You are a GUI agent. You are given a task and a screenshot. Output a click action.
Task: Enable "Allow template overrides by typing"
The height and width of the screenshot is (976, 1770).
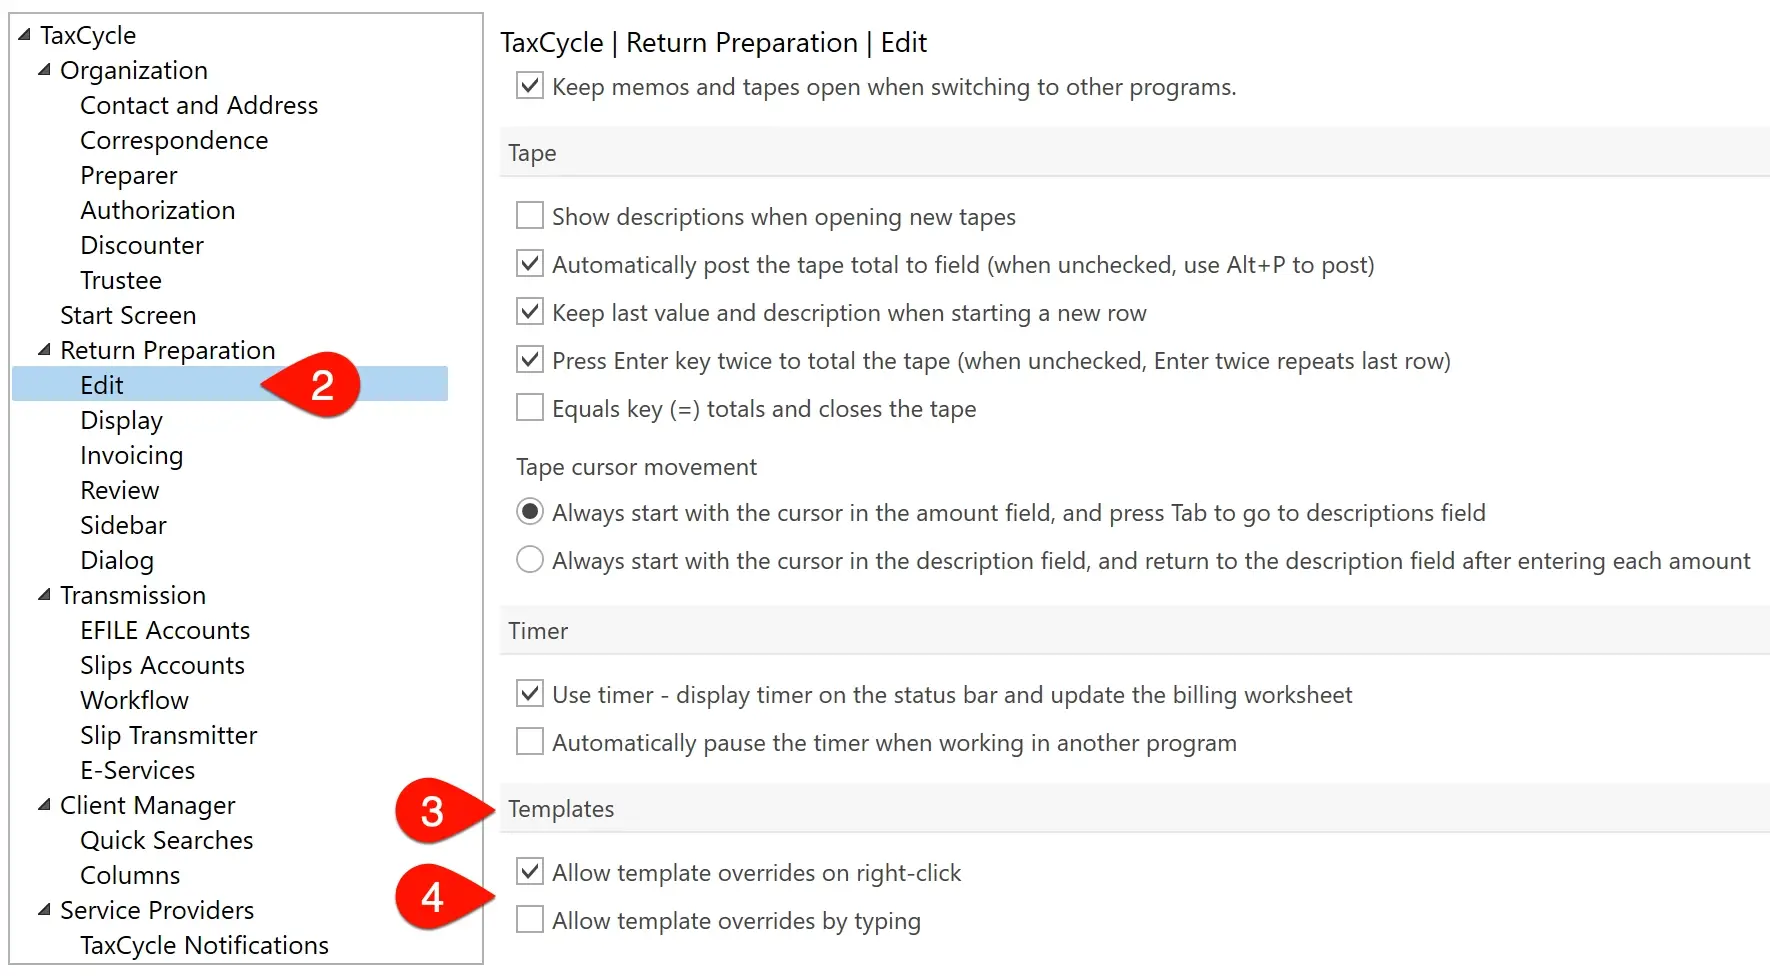[x=529, y=918]
